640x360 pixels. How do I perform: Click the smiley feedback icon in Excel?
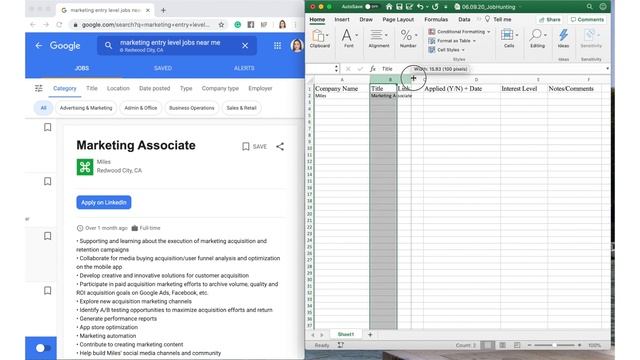602,7
